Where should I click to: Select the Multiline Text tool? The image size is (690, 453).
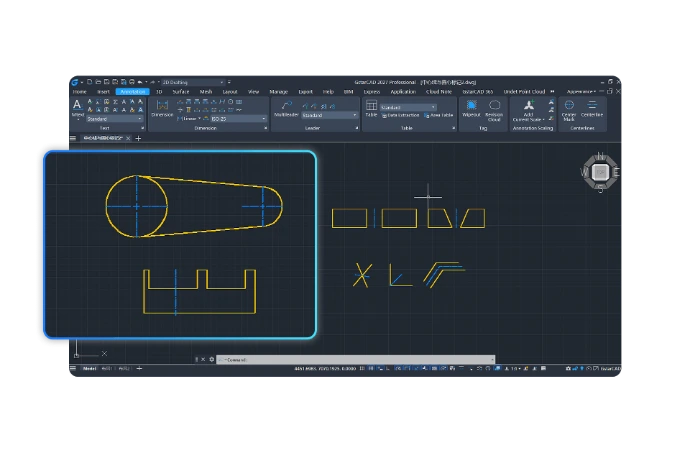77,108
